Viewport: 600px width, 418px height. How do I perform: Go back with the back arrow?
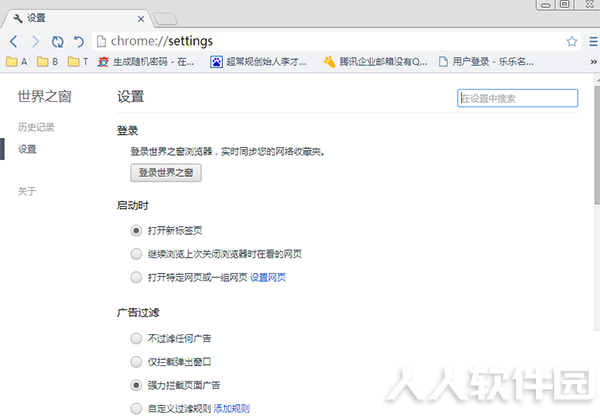tap(14, 41)
